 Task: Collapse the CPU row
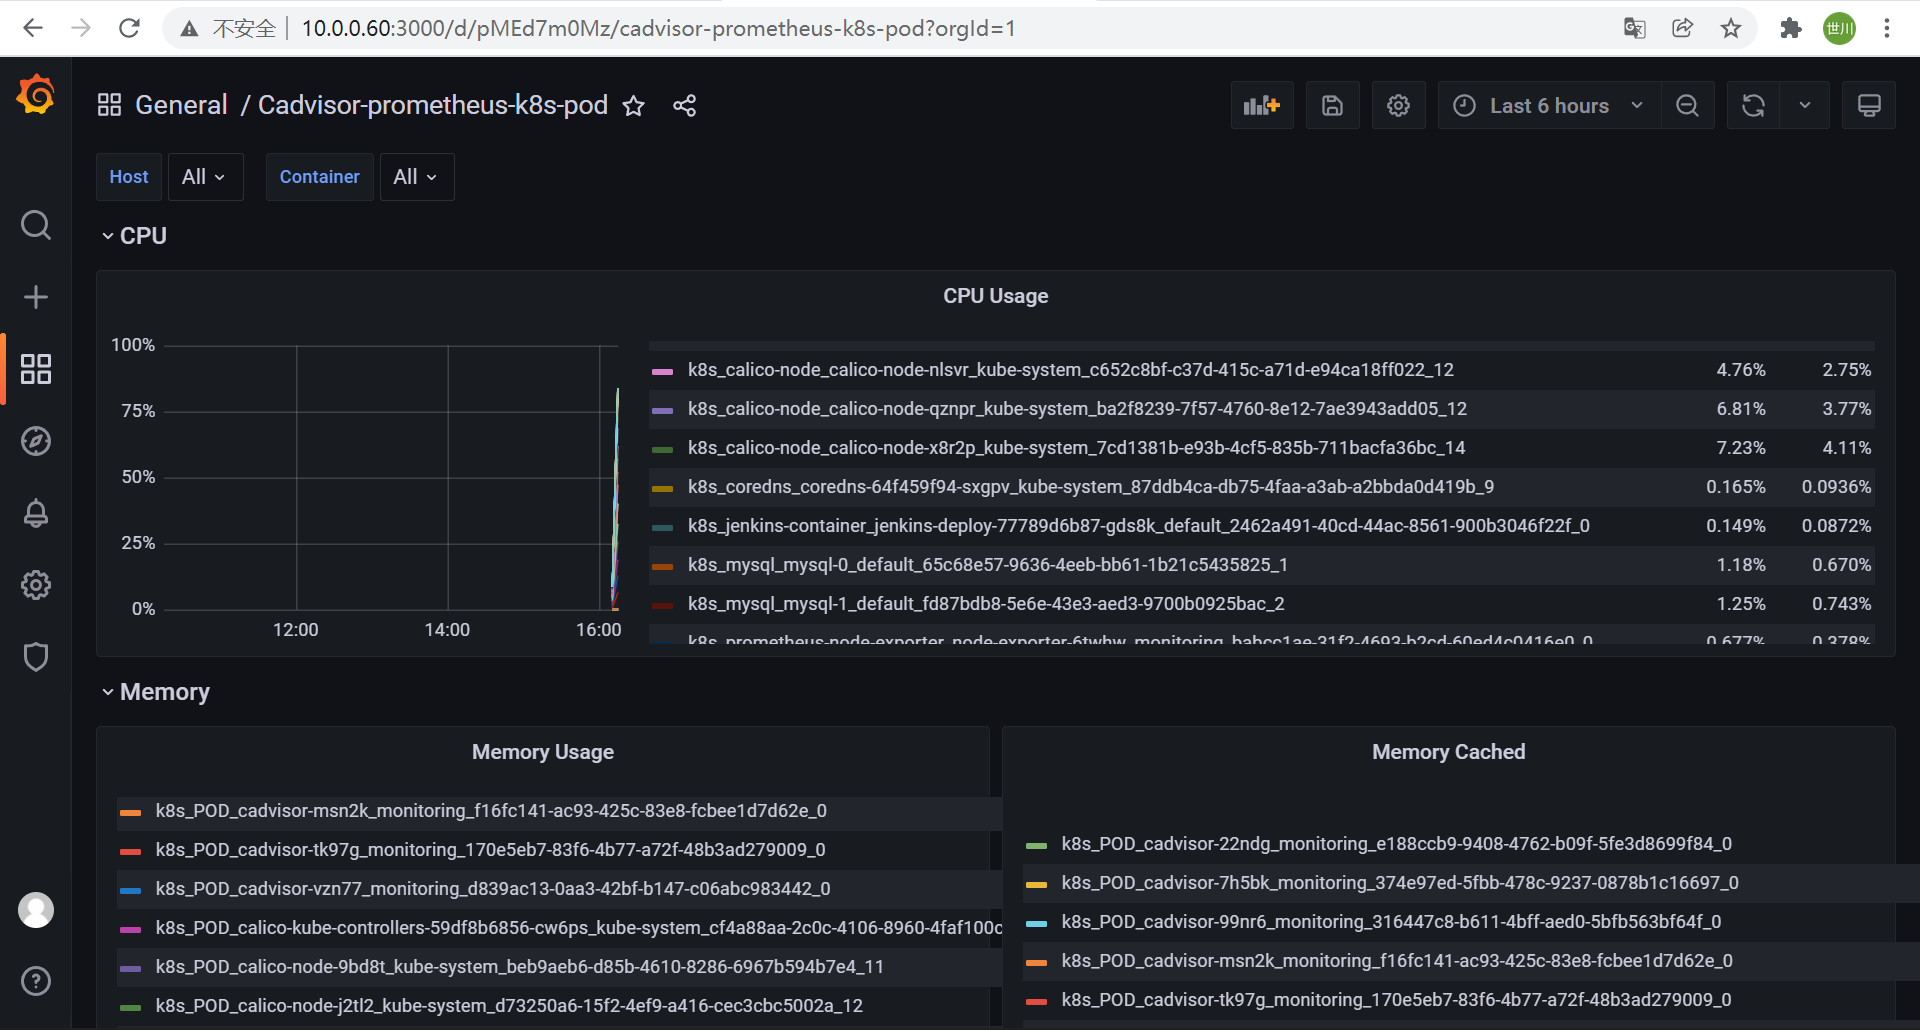click(x=134, y=236)
